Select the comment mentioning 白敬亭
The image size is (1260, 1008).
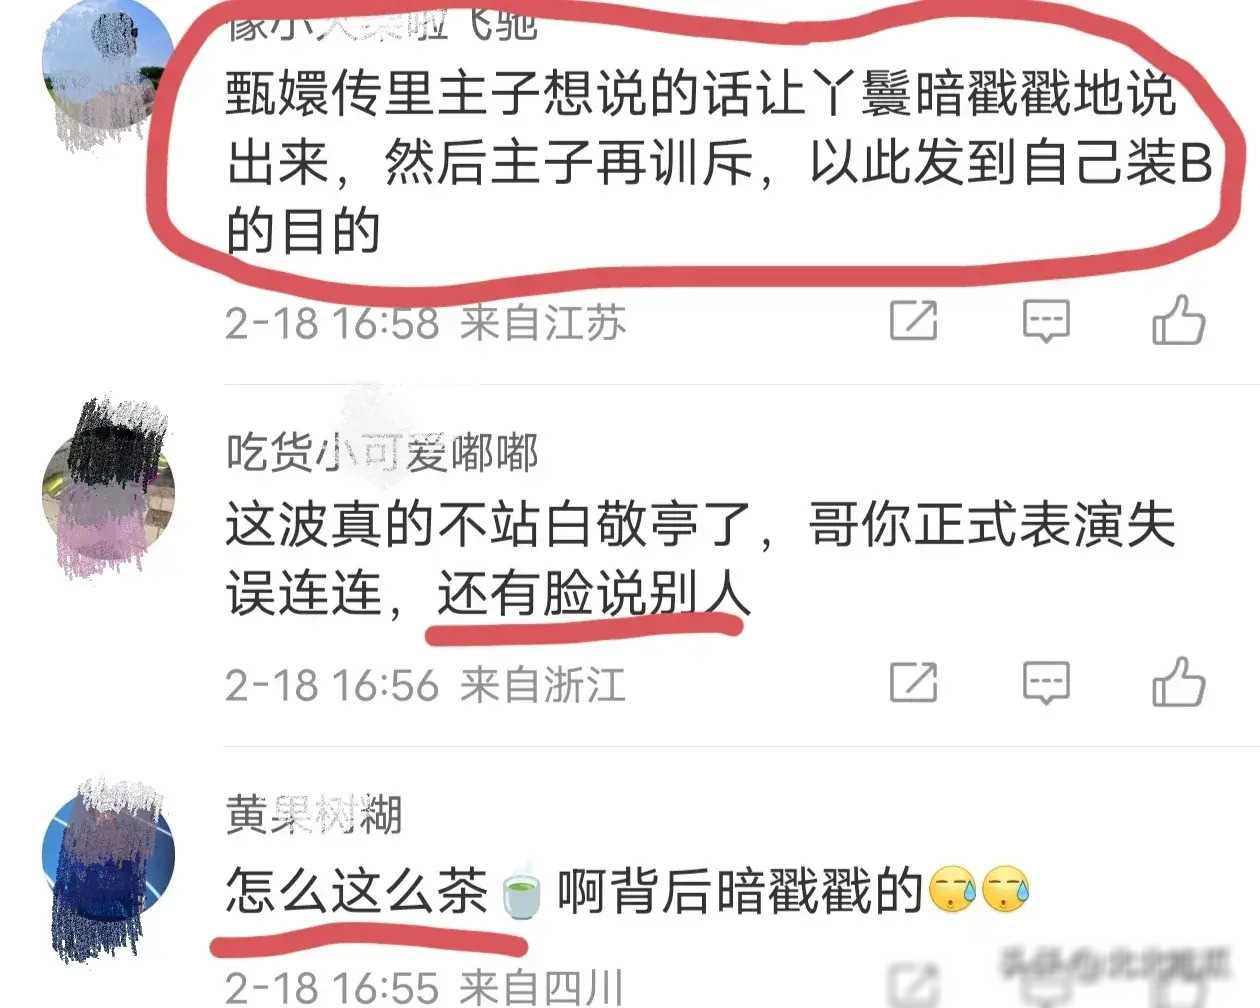coord(700,560)
